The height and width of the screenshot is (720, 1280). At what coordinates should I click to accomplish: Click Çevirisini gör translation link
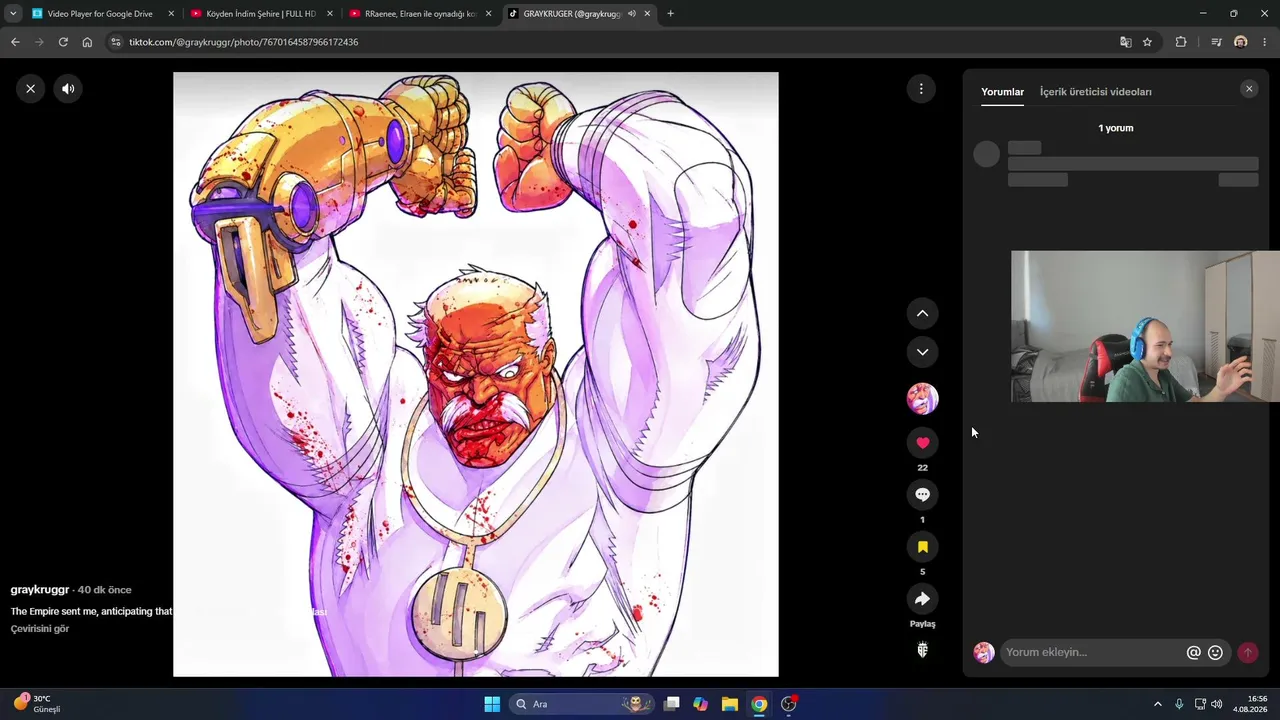(x=40, y=629)
